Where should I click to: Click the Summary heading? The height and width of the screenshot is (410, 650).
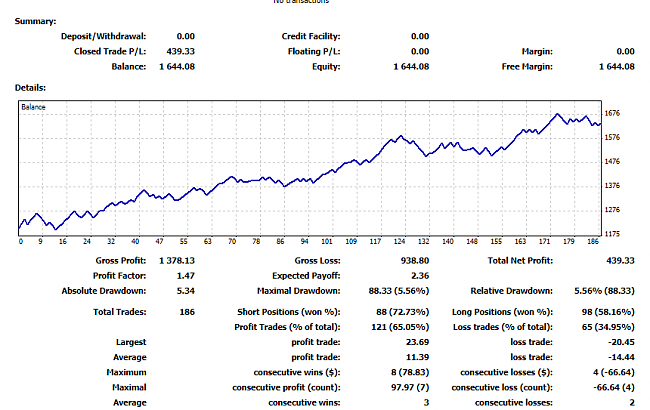click(35, 21)
